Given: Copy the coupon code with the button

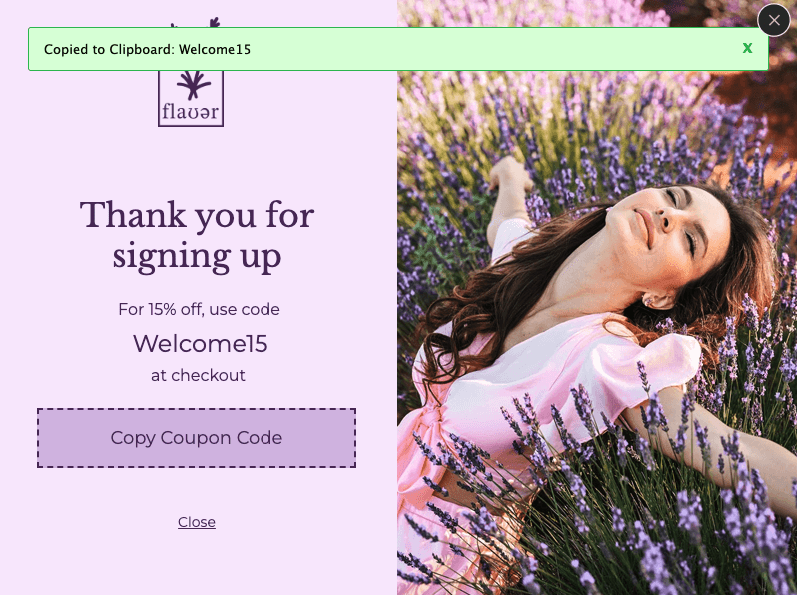Looking at the screenshot, I should [x=196, y=438].
